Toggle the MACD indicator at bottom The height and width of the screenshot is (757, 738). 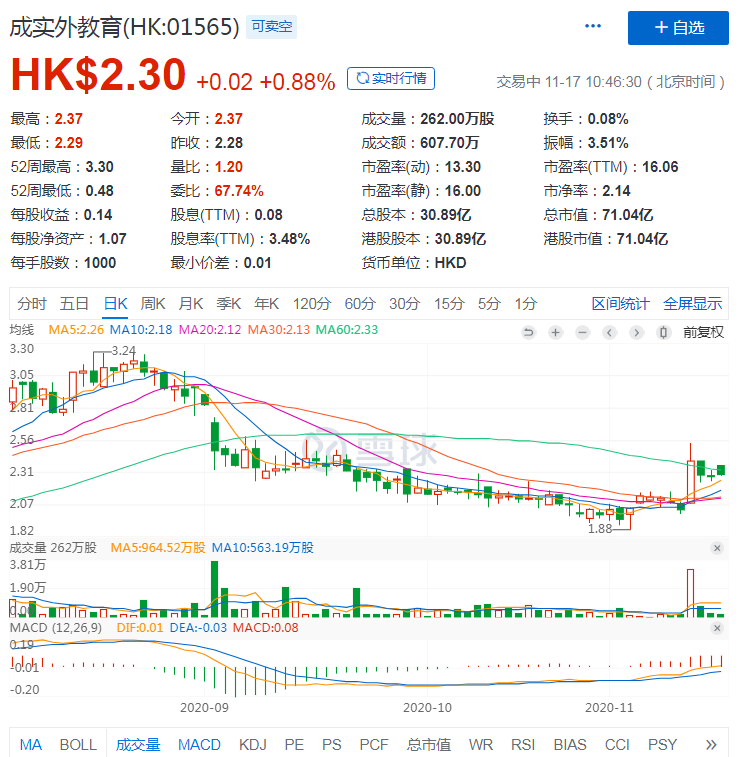point(199,744)
